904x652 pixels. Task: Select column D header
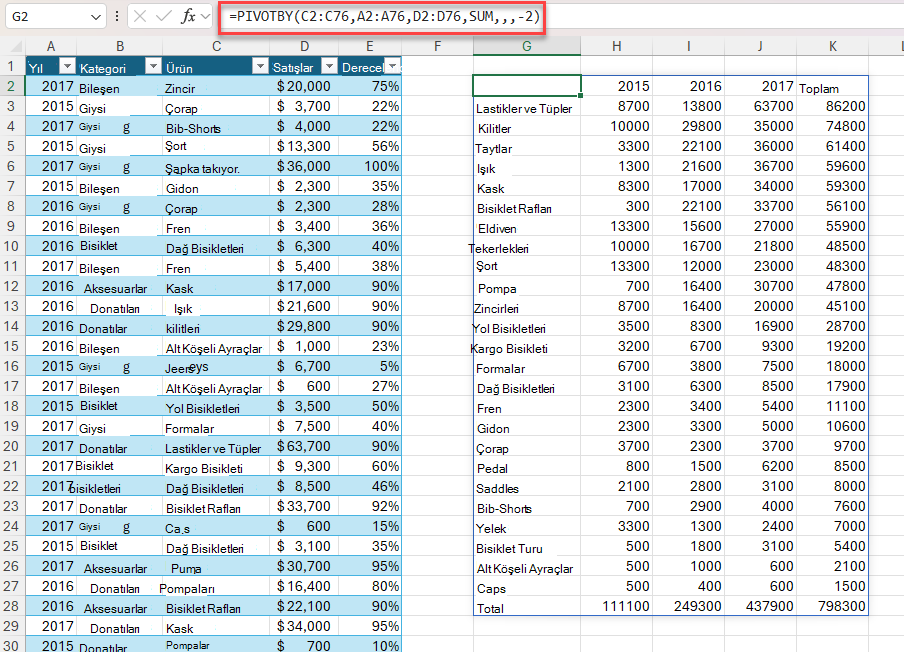[x=304, y=46]
